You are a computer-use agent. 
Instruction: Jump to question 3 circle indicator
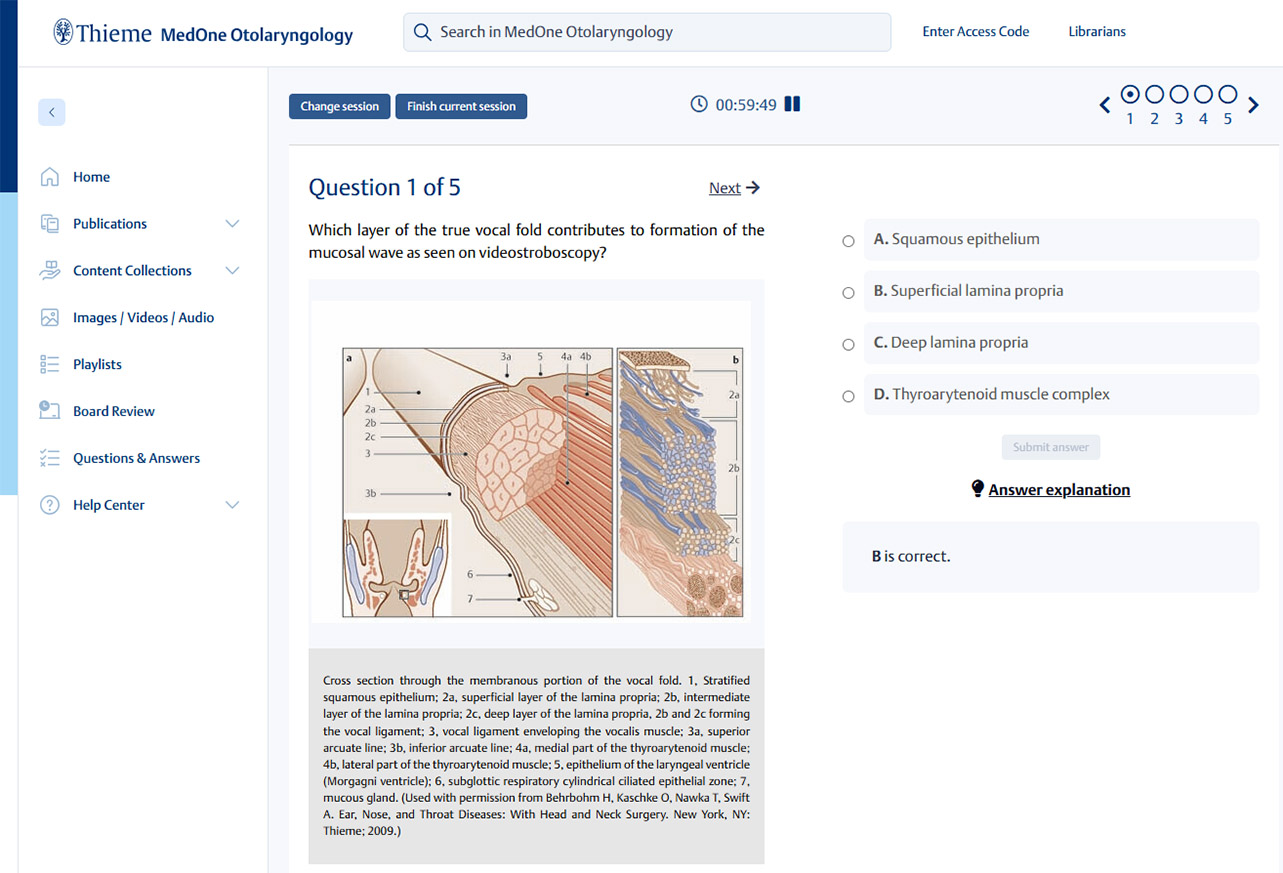(x=1178, y=95)
